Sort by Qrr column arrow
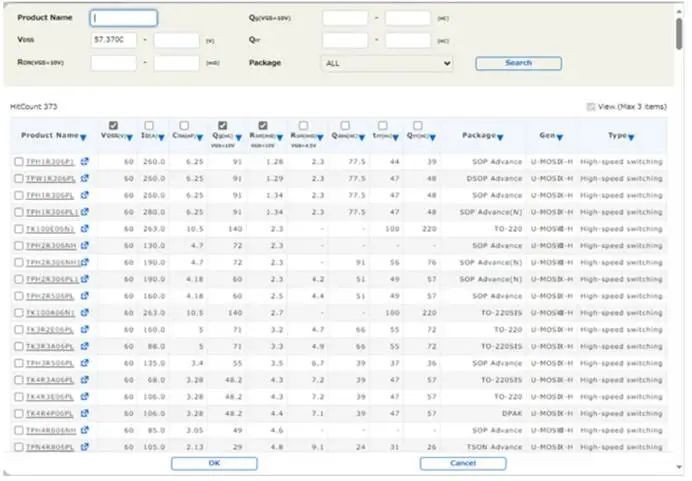 coord(432,138)
